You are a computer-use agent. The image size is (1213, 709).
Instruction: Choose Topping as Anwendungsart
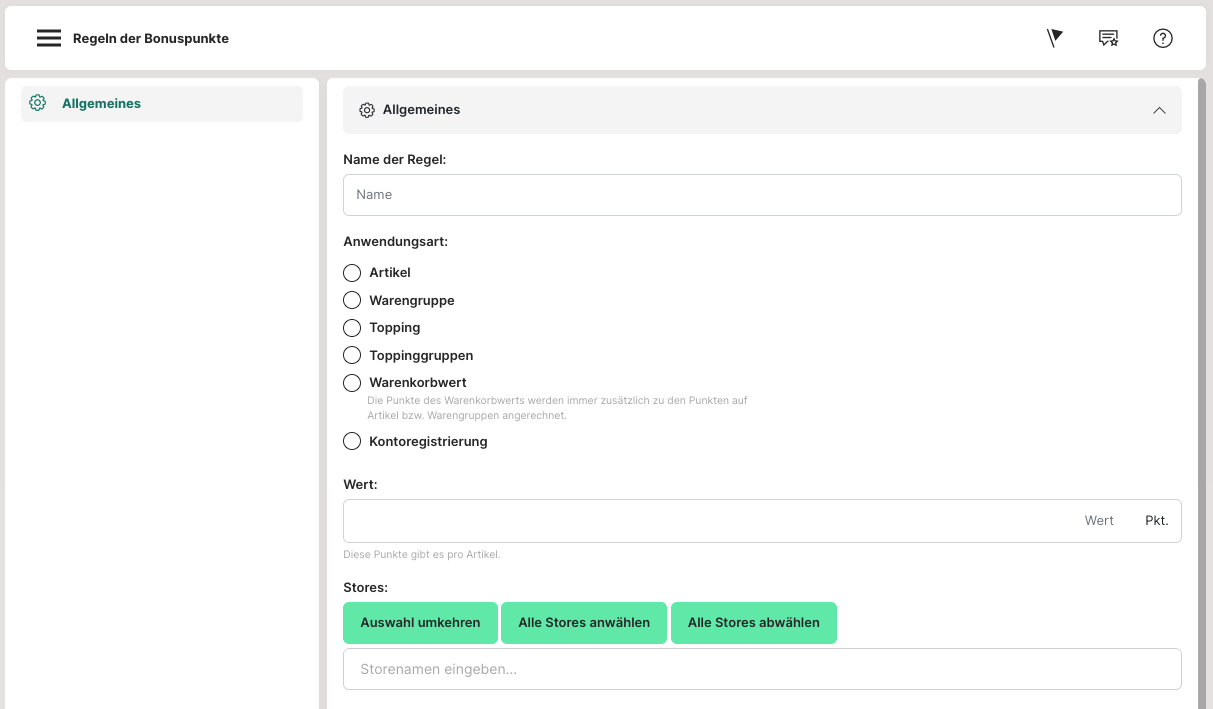click(352, 328)
